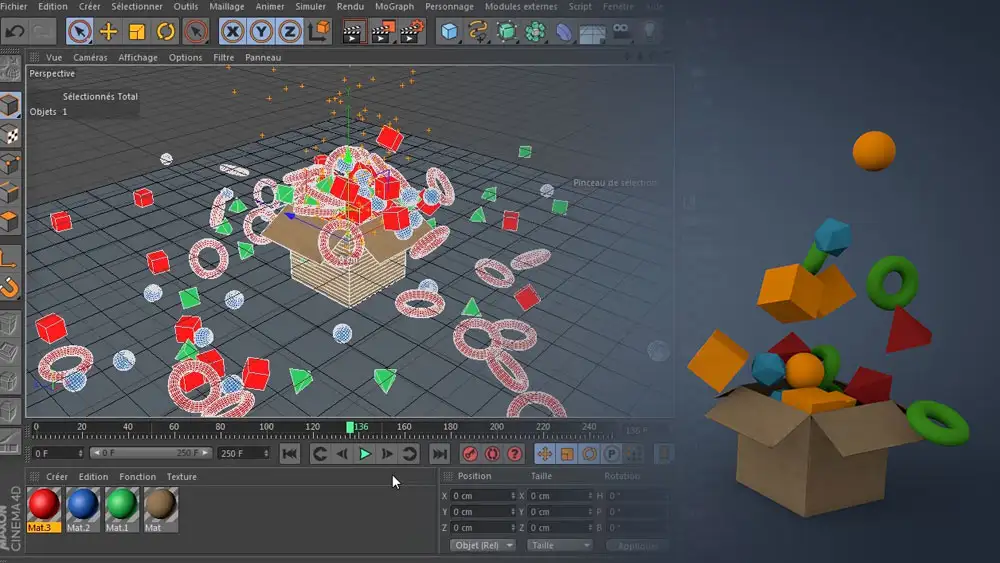
Task: Add a cube primitive object
Action: 449,31
